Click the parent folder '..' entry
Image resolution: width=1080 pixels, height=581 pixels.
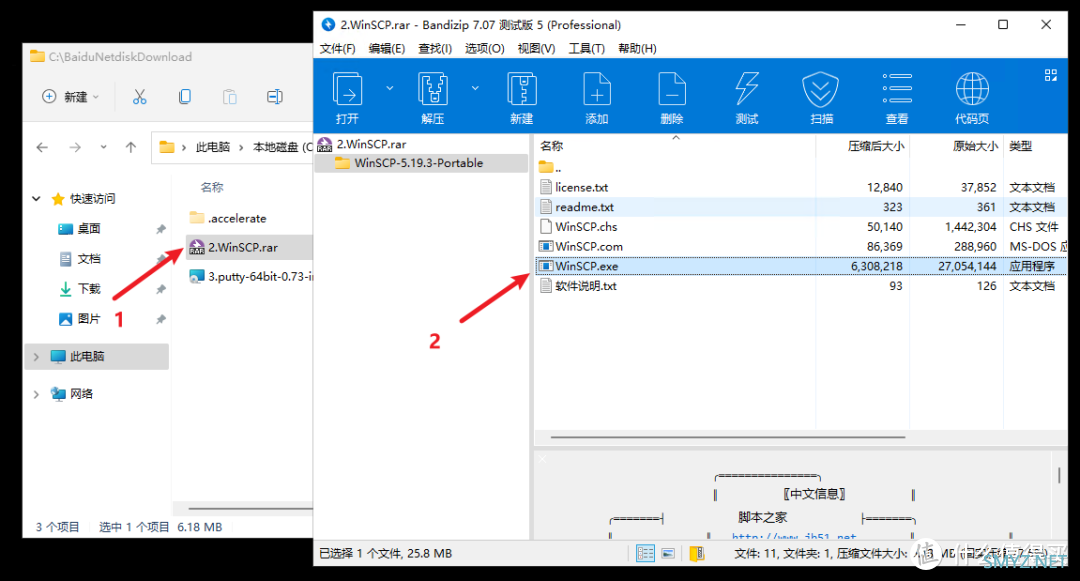click(x=550, y=167)
